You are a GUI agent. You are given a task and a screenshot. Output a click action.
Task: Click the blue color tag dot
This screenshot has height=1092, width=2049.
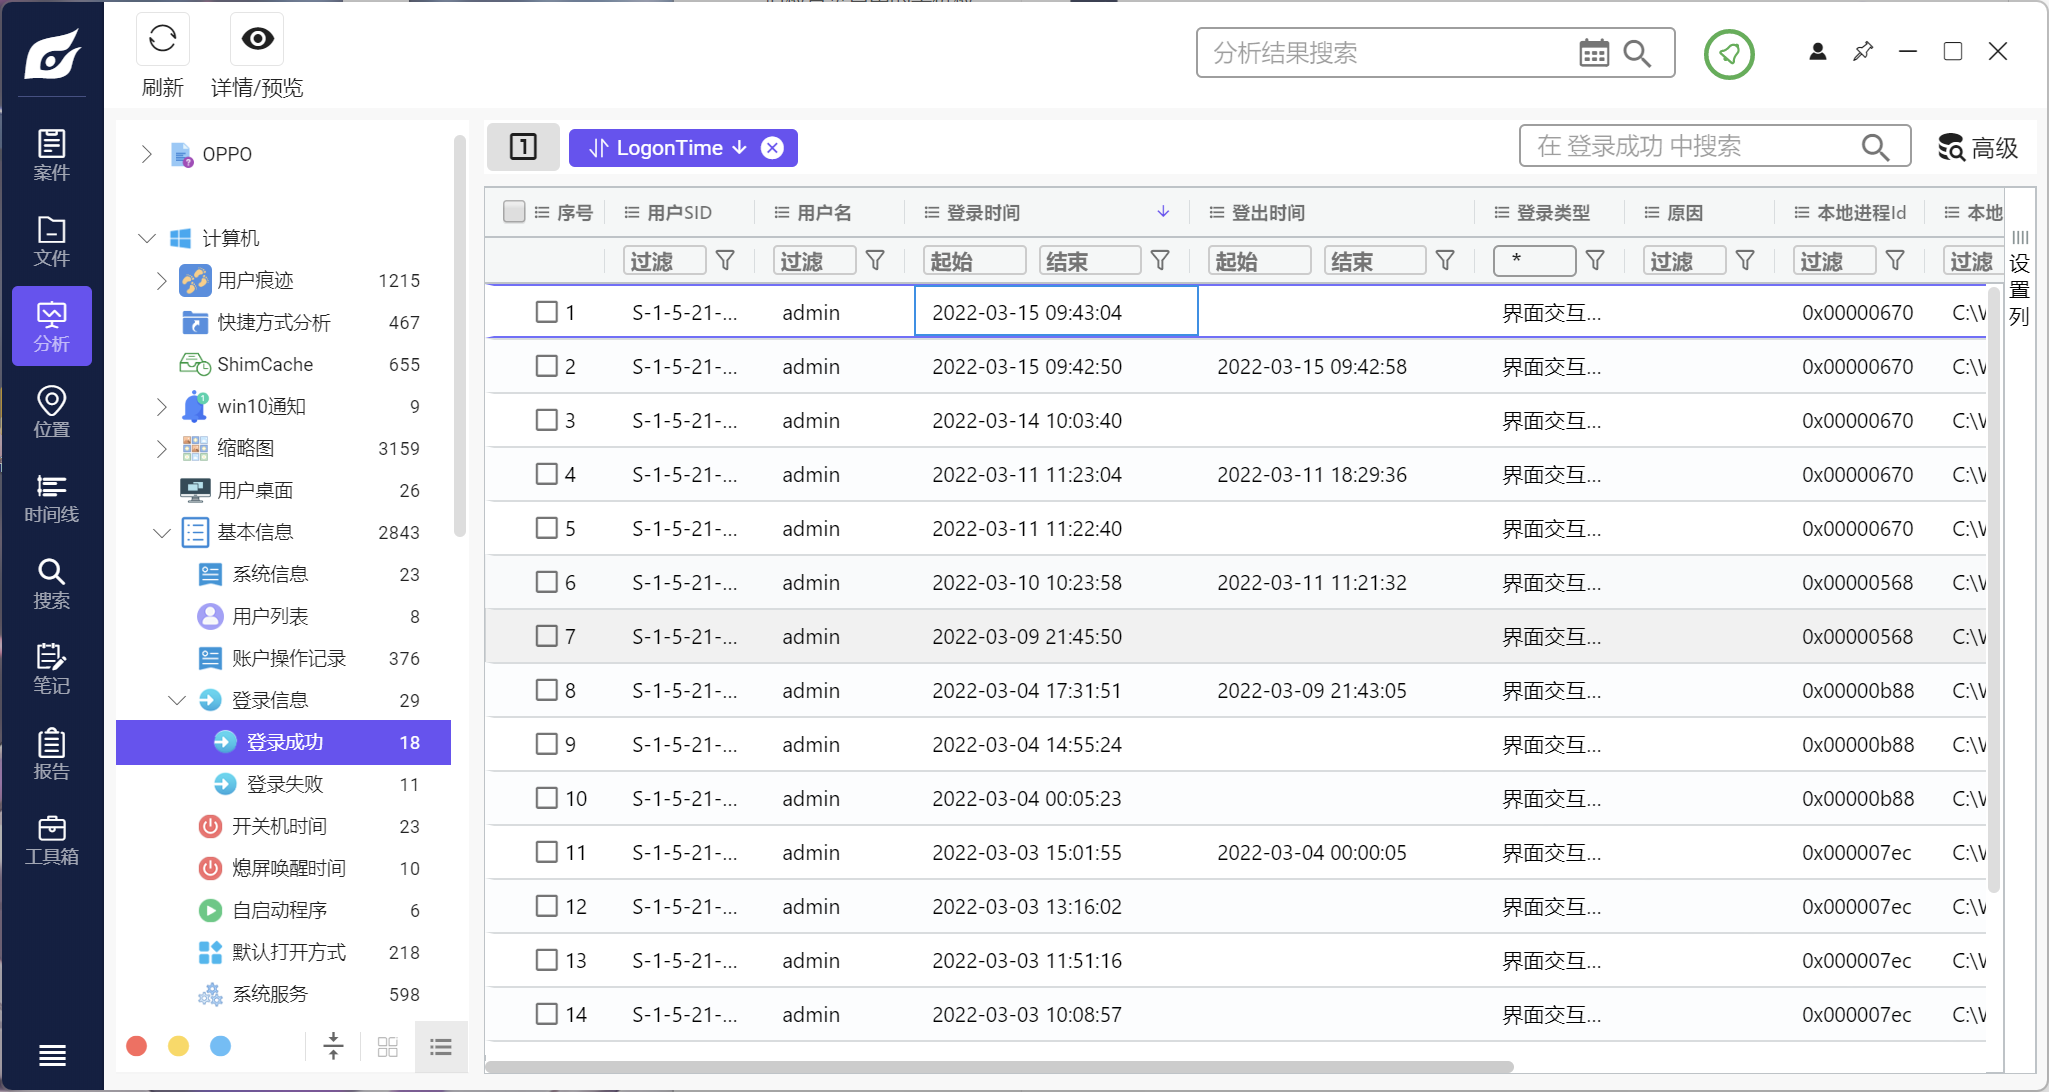click(x=221, y=1046)
